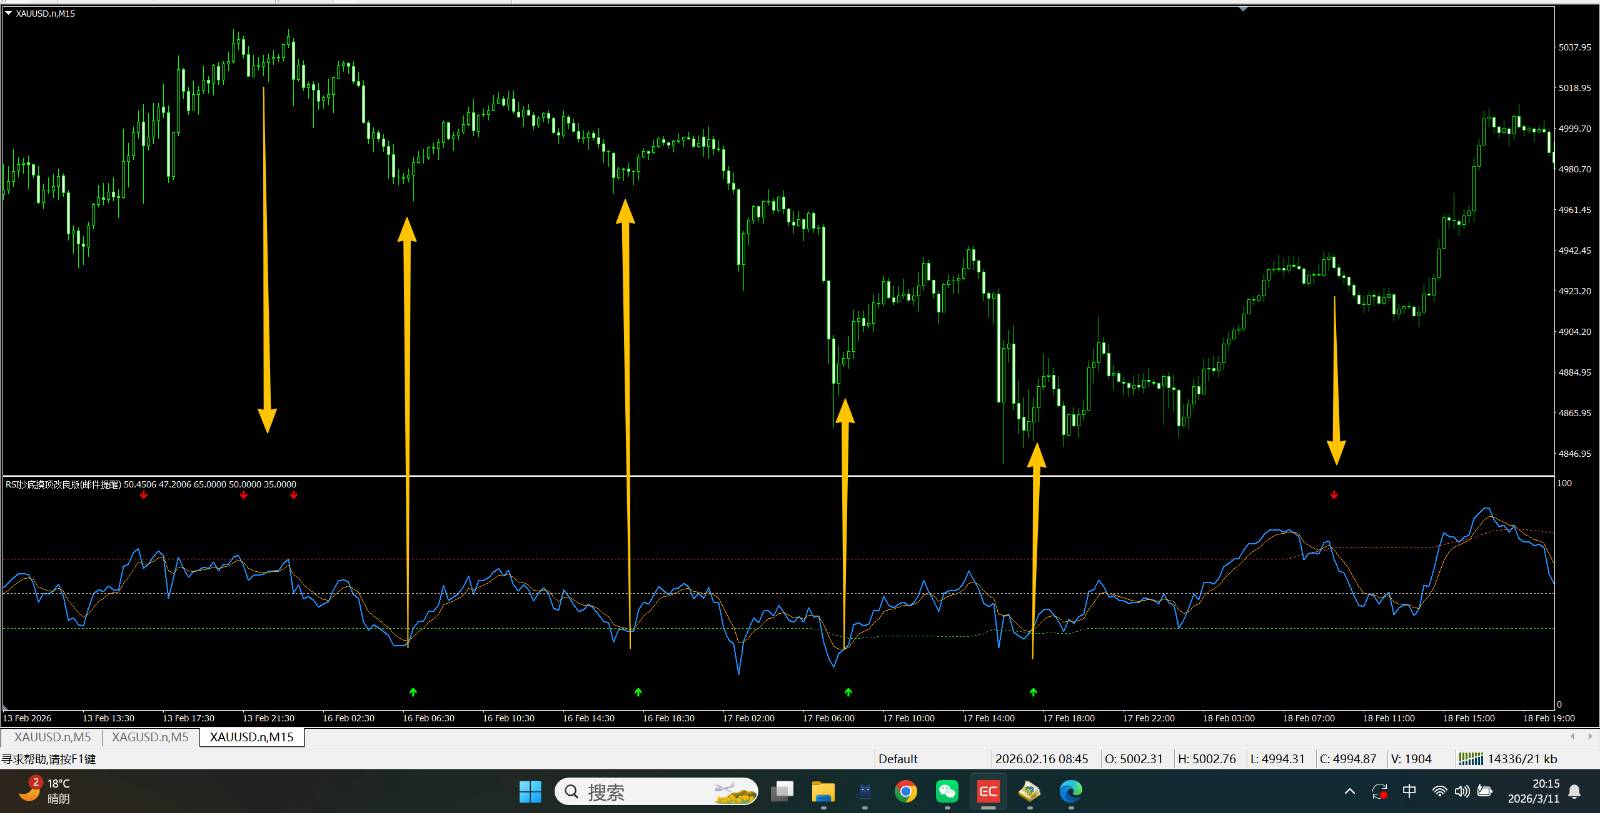This screenshot has height=813, width=1600.
Task: Click the chart shift triangle marker at top
Action: click(x=1243, y=9)
